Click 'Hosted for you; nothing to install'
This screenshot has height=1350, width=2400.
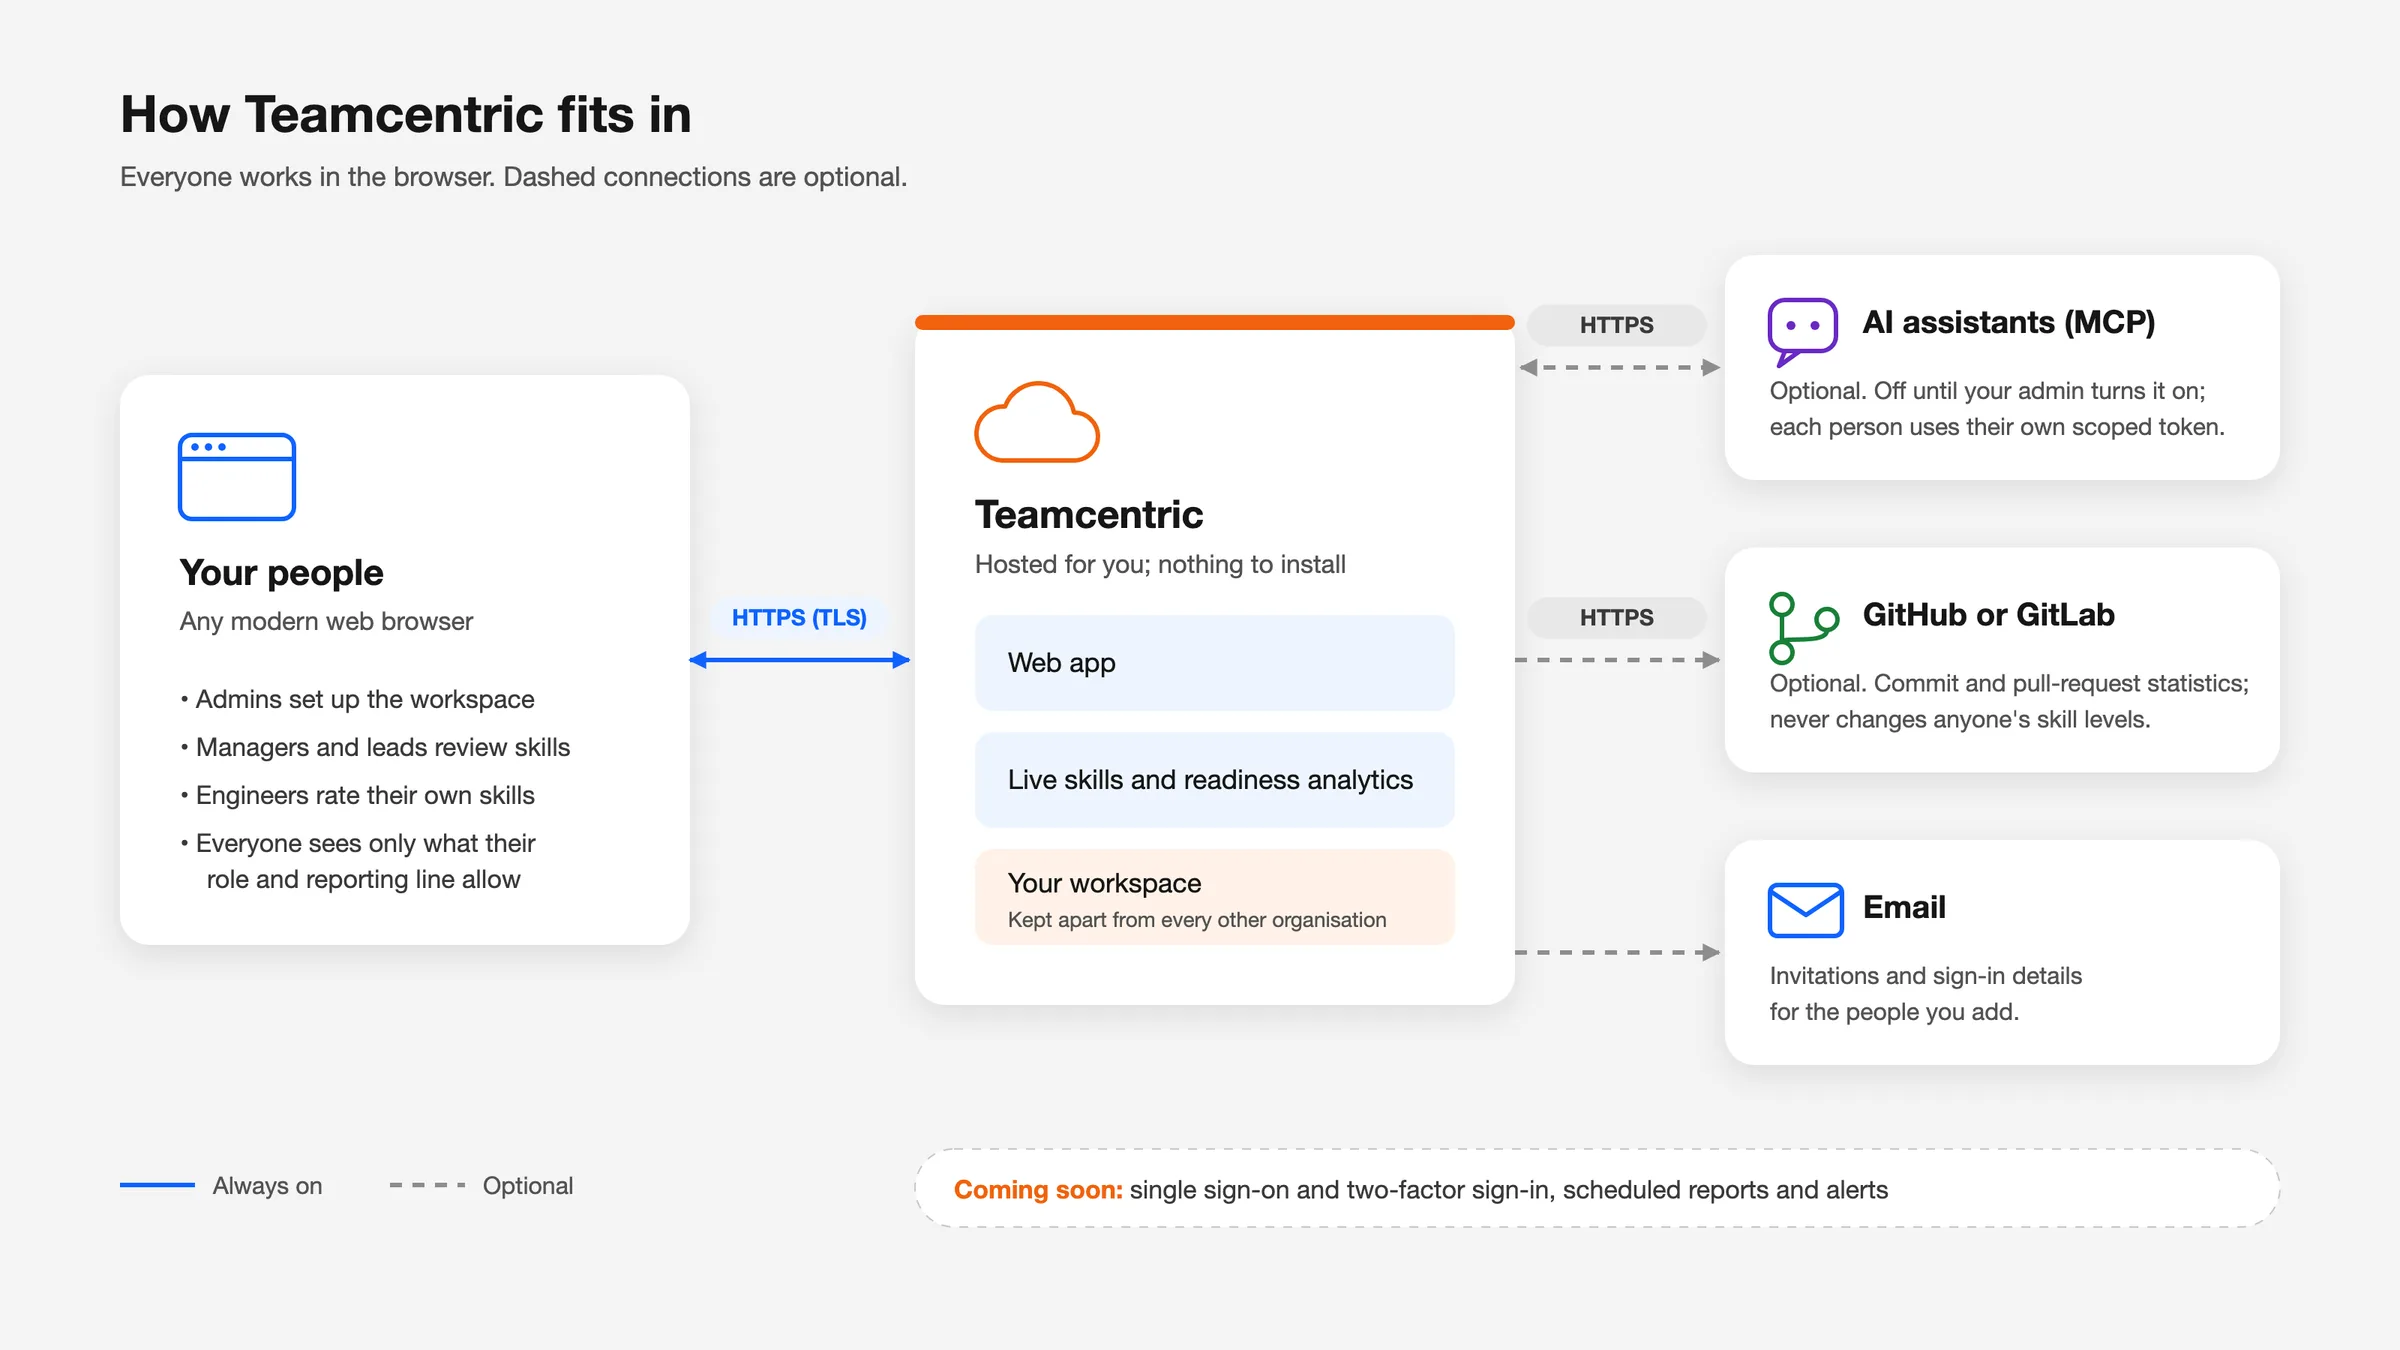(x=1160, y=564)
